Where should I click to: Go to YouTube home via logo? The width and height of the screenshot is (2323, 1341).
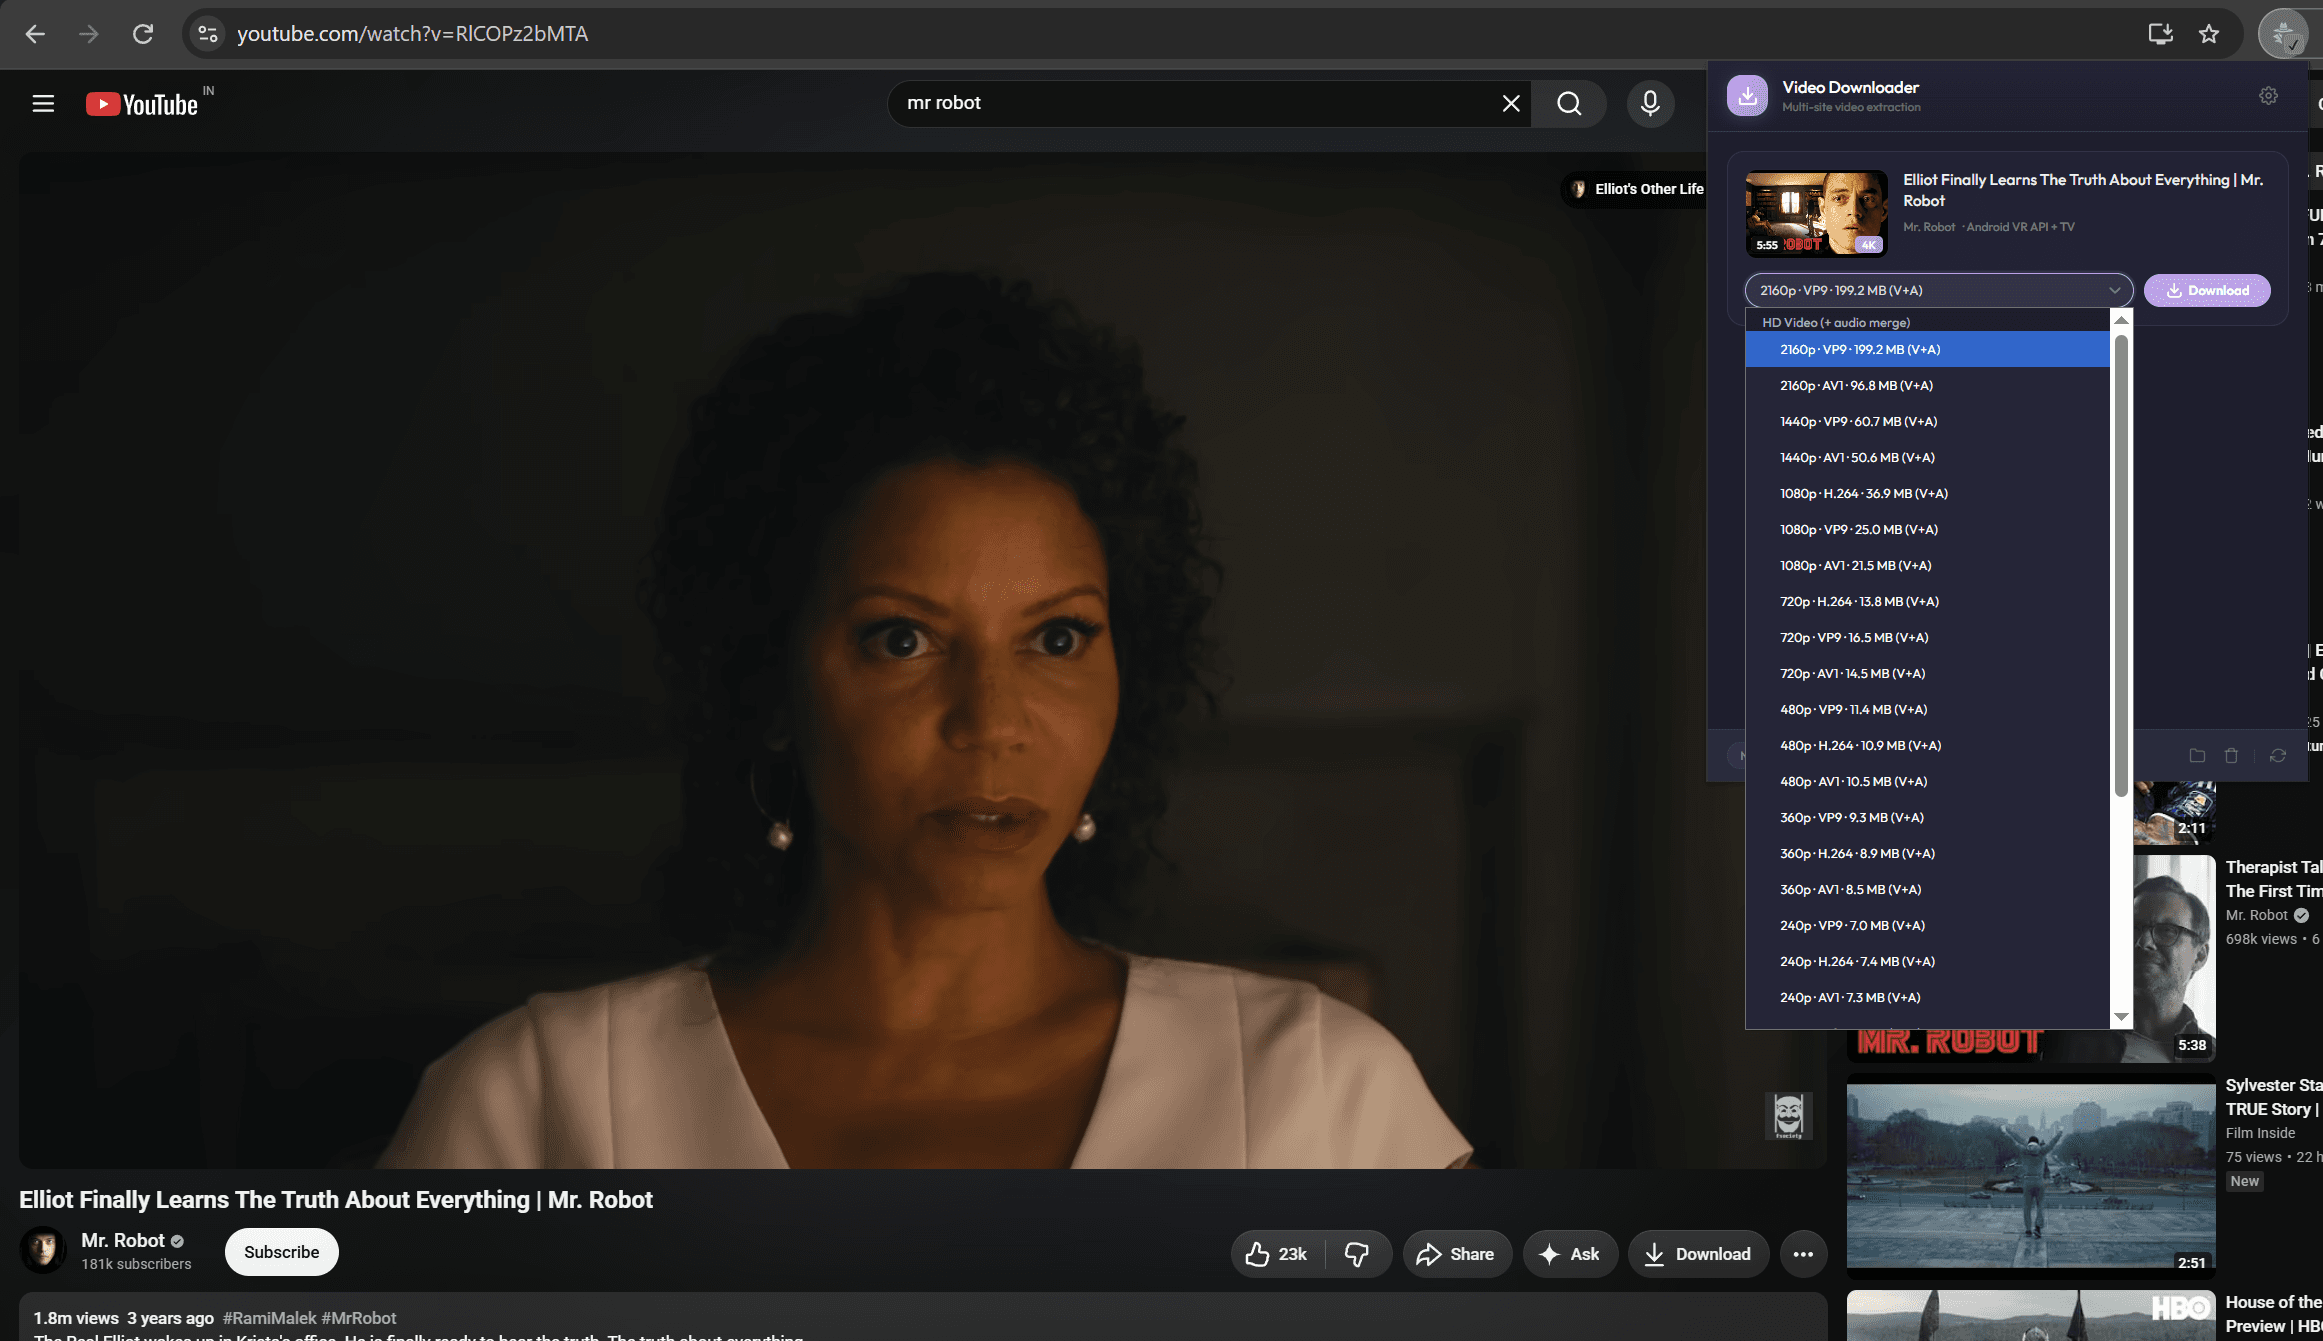[142, 104]
